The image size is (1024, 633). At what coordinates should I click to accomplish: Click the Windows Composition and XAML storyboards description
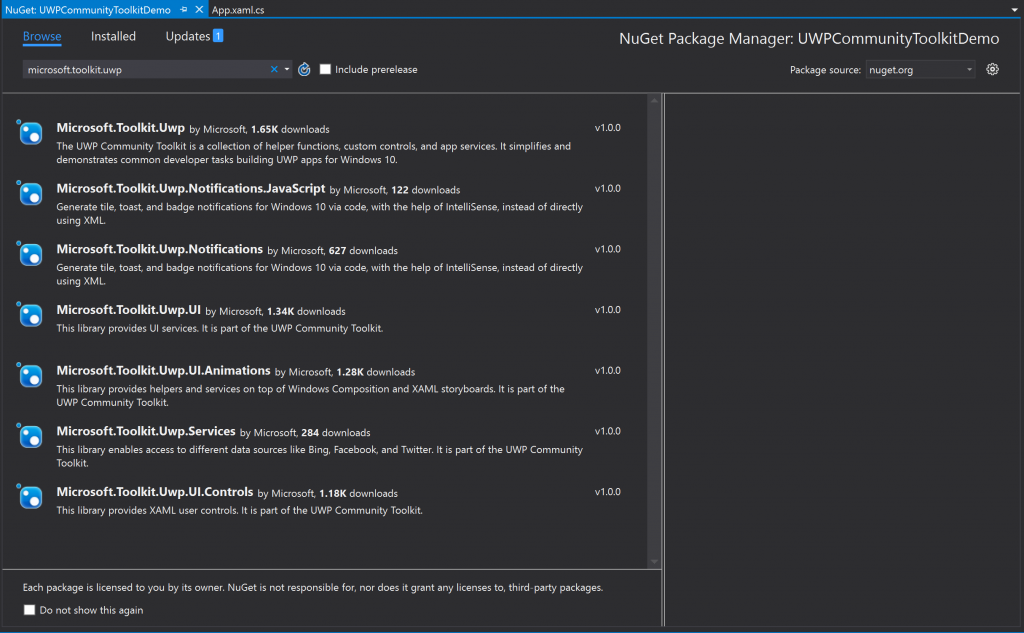pos(310,395)
